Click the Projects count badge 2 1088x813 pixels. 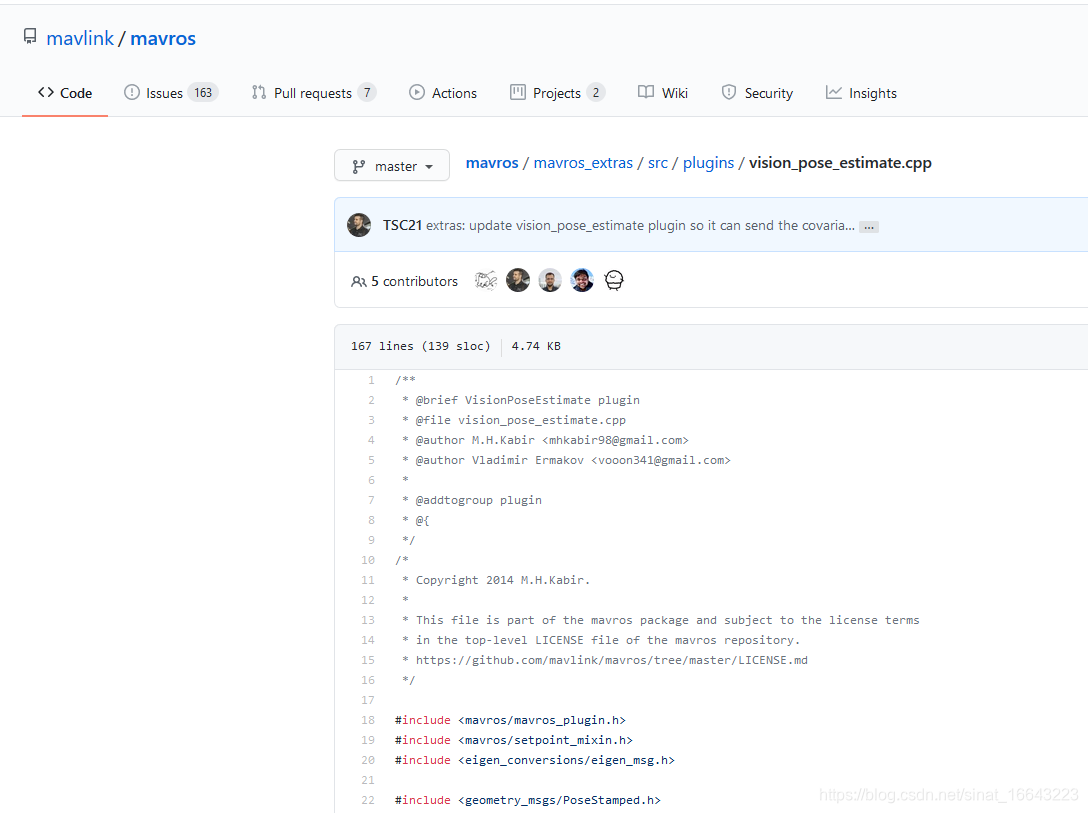(596, 93)
